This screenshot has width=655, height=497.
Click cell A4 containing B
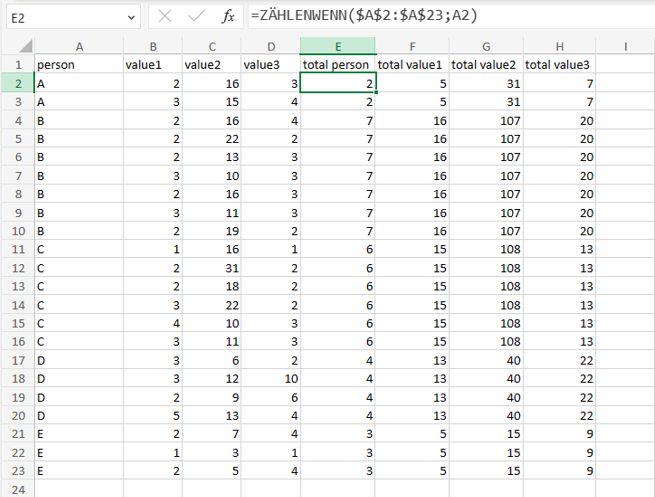(79, 120)
